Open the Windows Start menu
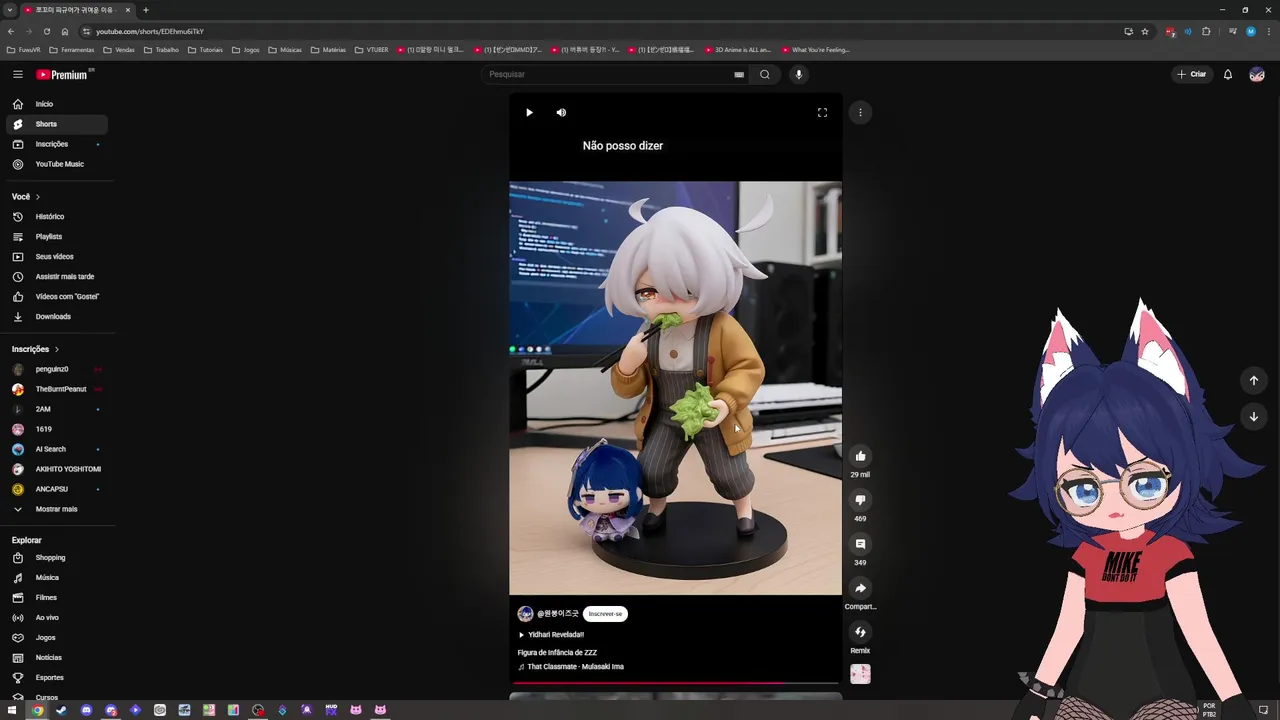Screen dimensions: 1280x720 pyautogui.click(x=12, y=710)
